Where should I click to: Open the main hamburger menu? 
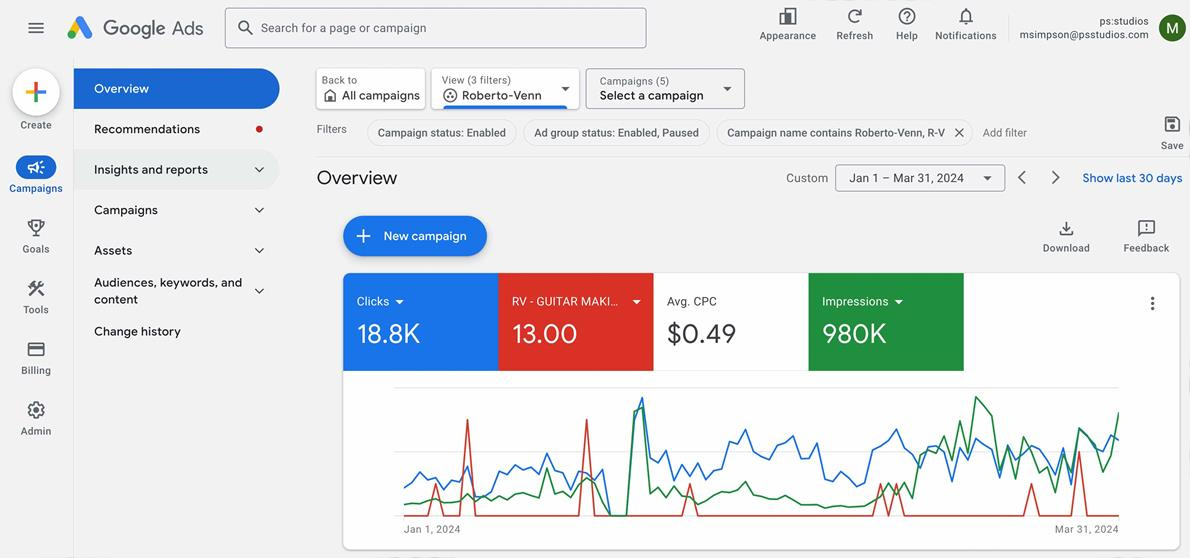click(36, 28)
